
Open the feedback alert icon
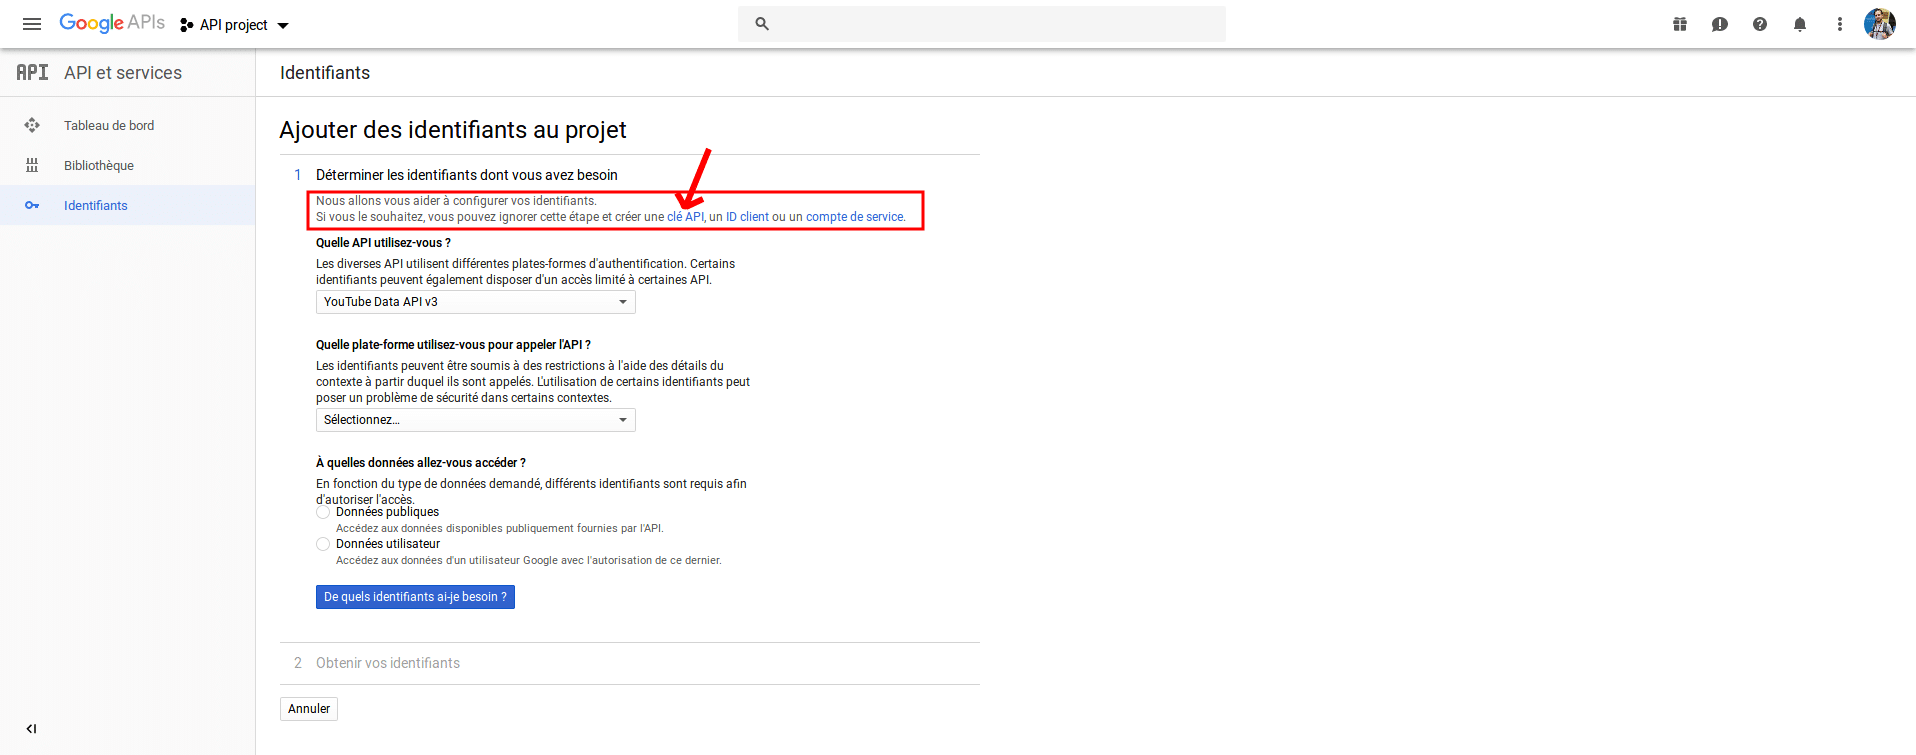tap(1720, 24)
